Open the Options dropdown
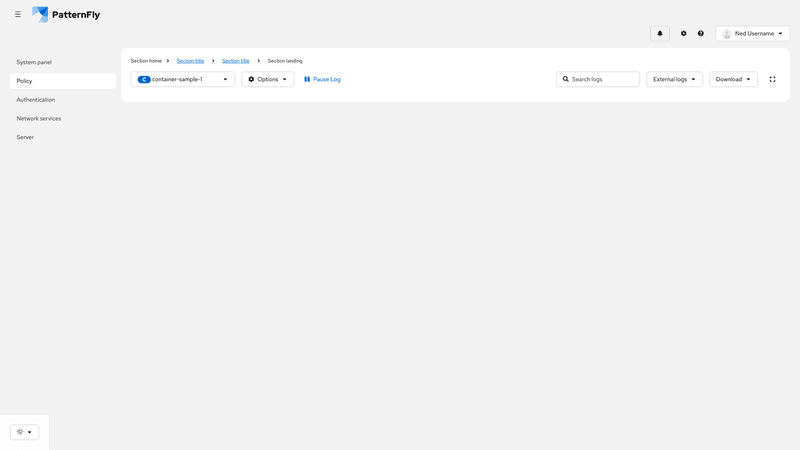 (267, 79)
